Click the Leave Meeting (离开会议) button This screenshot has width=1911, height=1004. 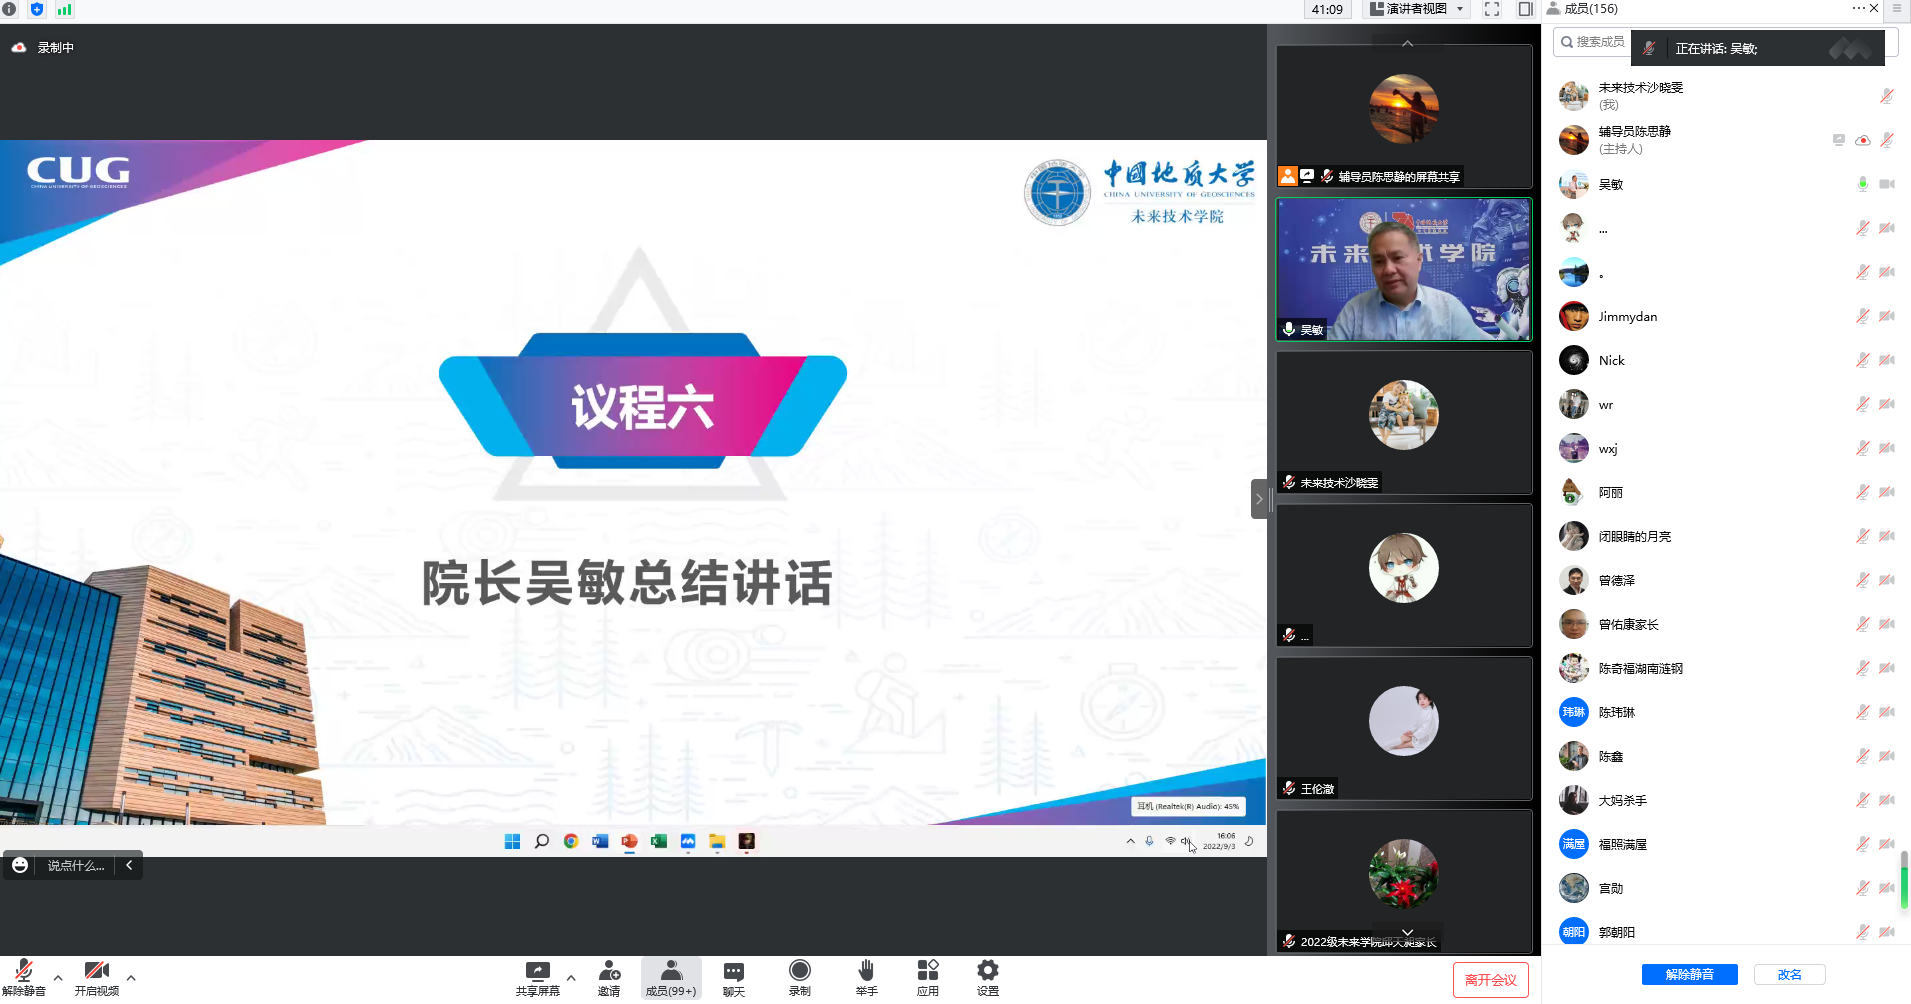pos(1490,980)
